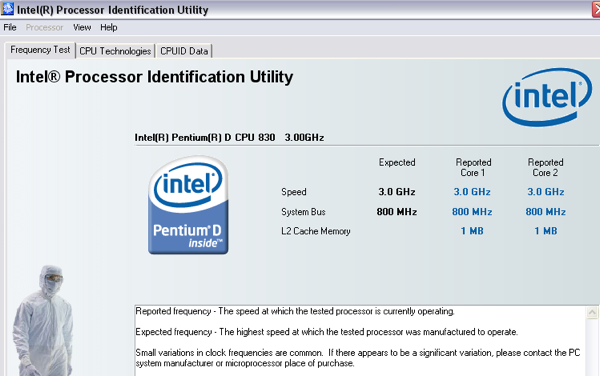The width and height of the screenshot is (600, 376).
Task: Open the disabled Processor menu
Action: click(x=44, y=28)
